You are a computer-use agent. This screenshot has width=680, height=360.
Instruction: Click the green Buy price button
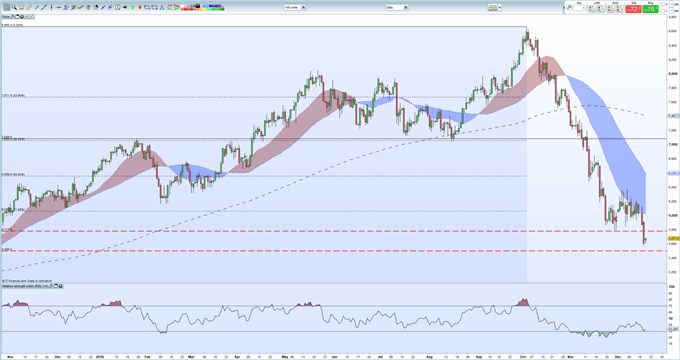coord(651,9)
